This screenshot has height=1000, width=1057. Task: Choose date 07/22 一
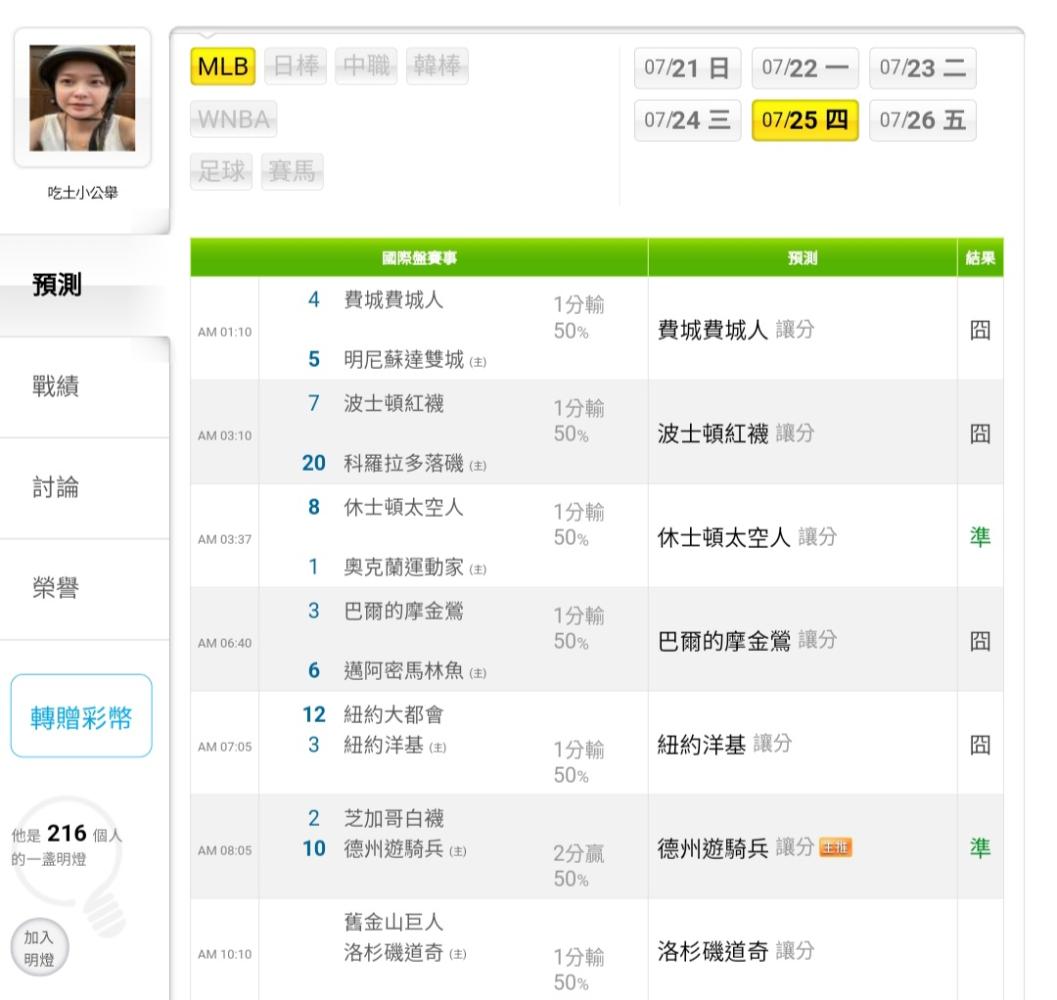[805, 68]
